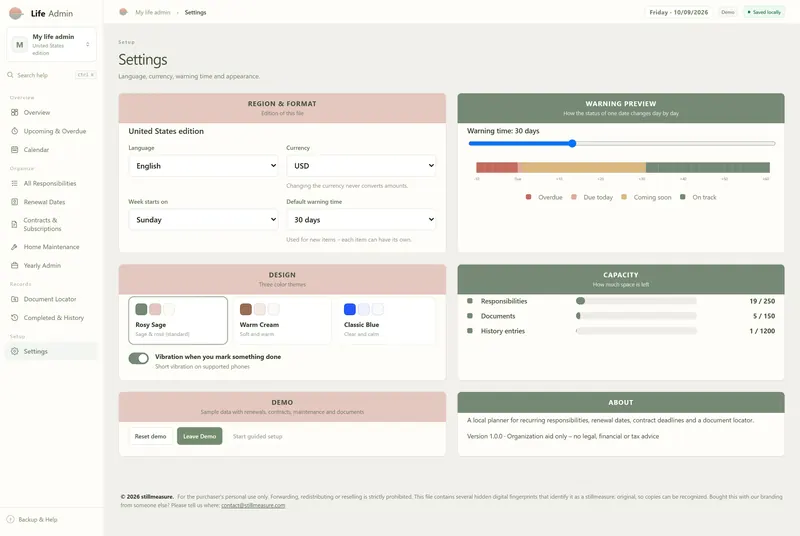Click the Documents capacity bar

click(636, 316)
